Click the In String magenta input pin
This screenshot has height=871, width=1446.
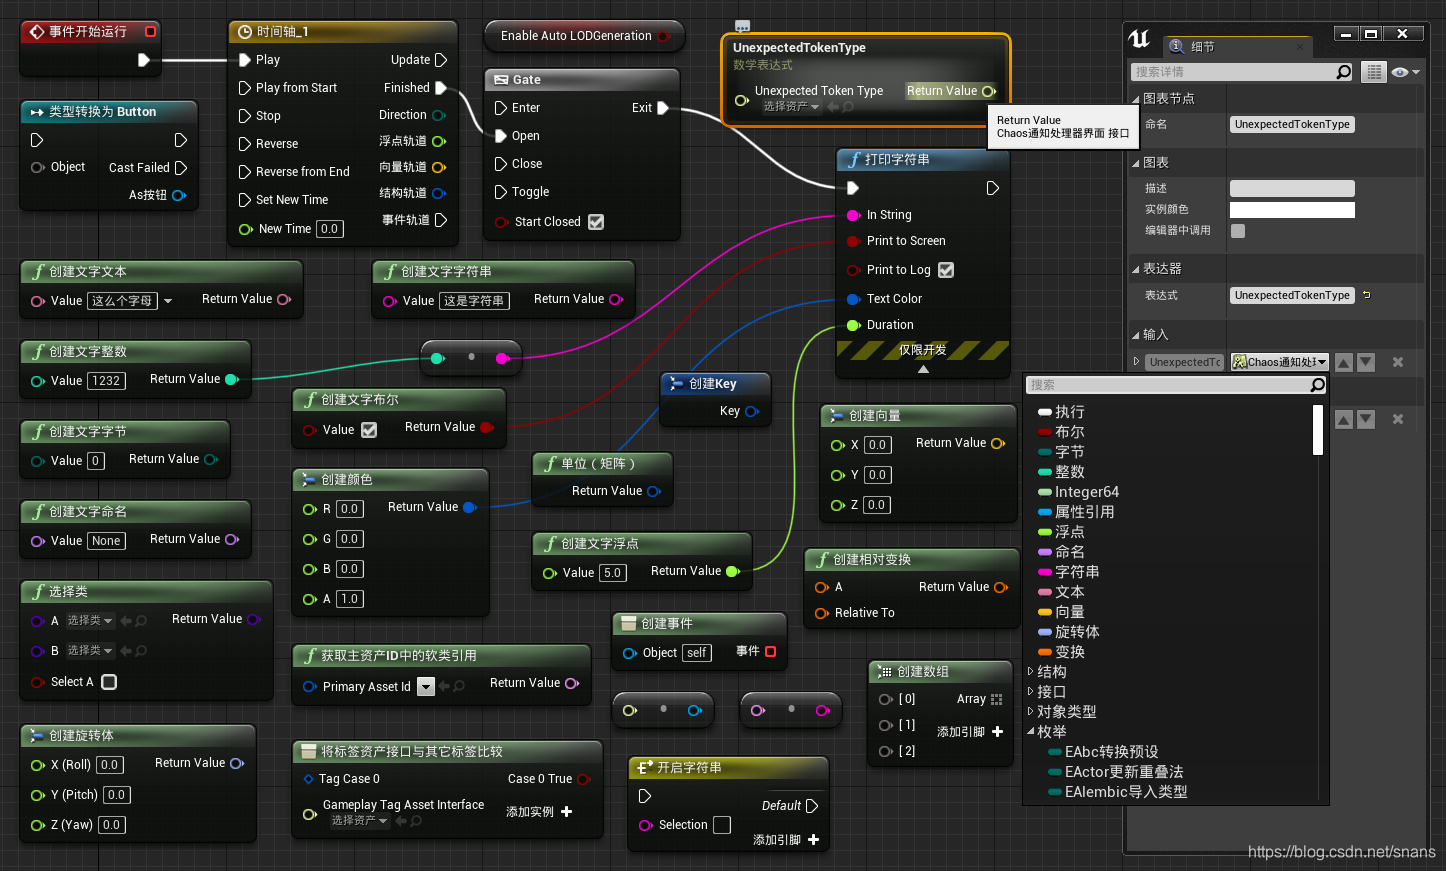(x=853, y=215)
